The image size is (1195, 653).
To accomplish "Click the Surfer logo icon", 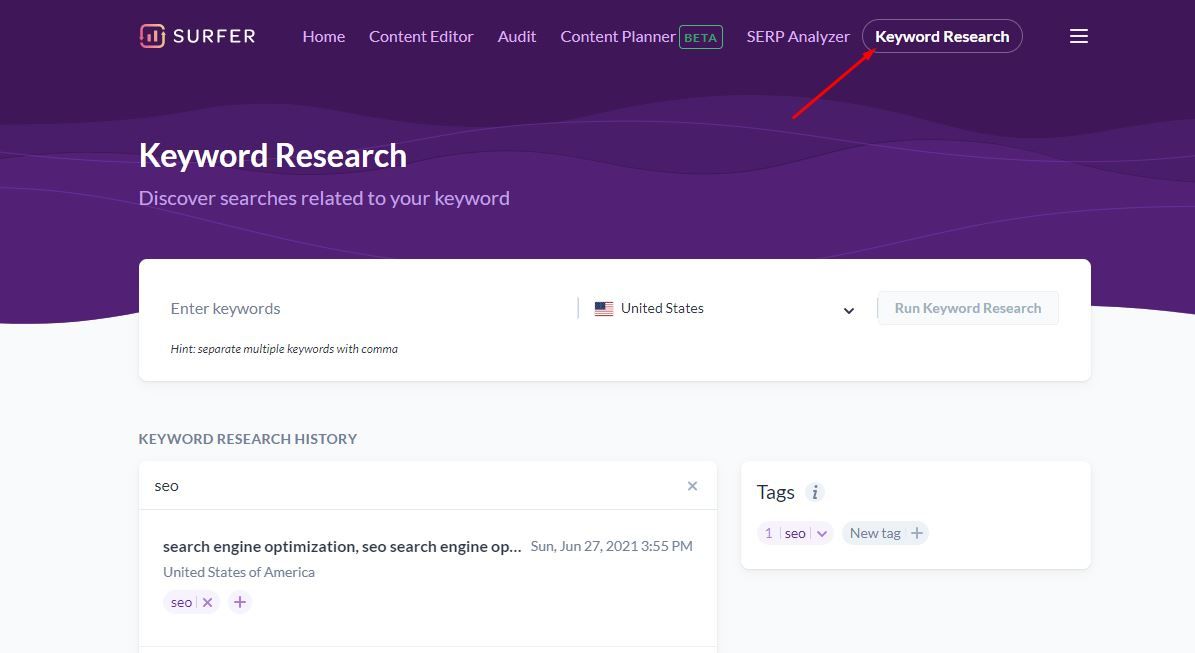I will point(152,36).
